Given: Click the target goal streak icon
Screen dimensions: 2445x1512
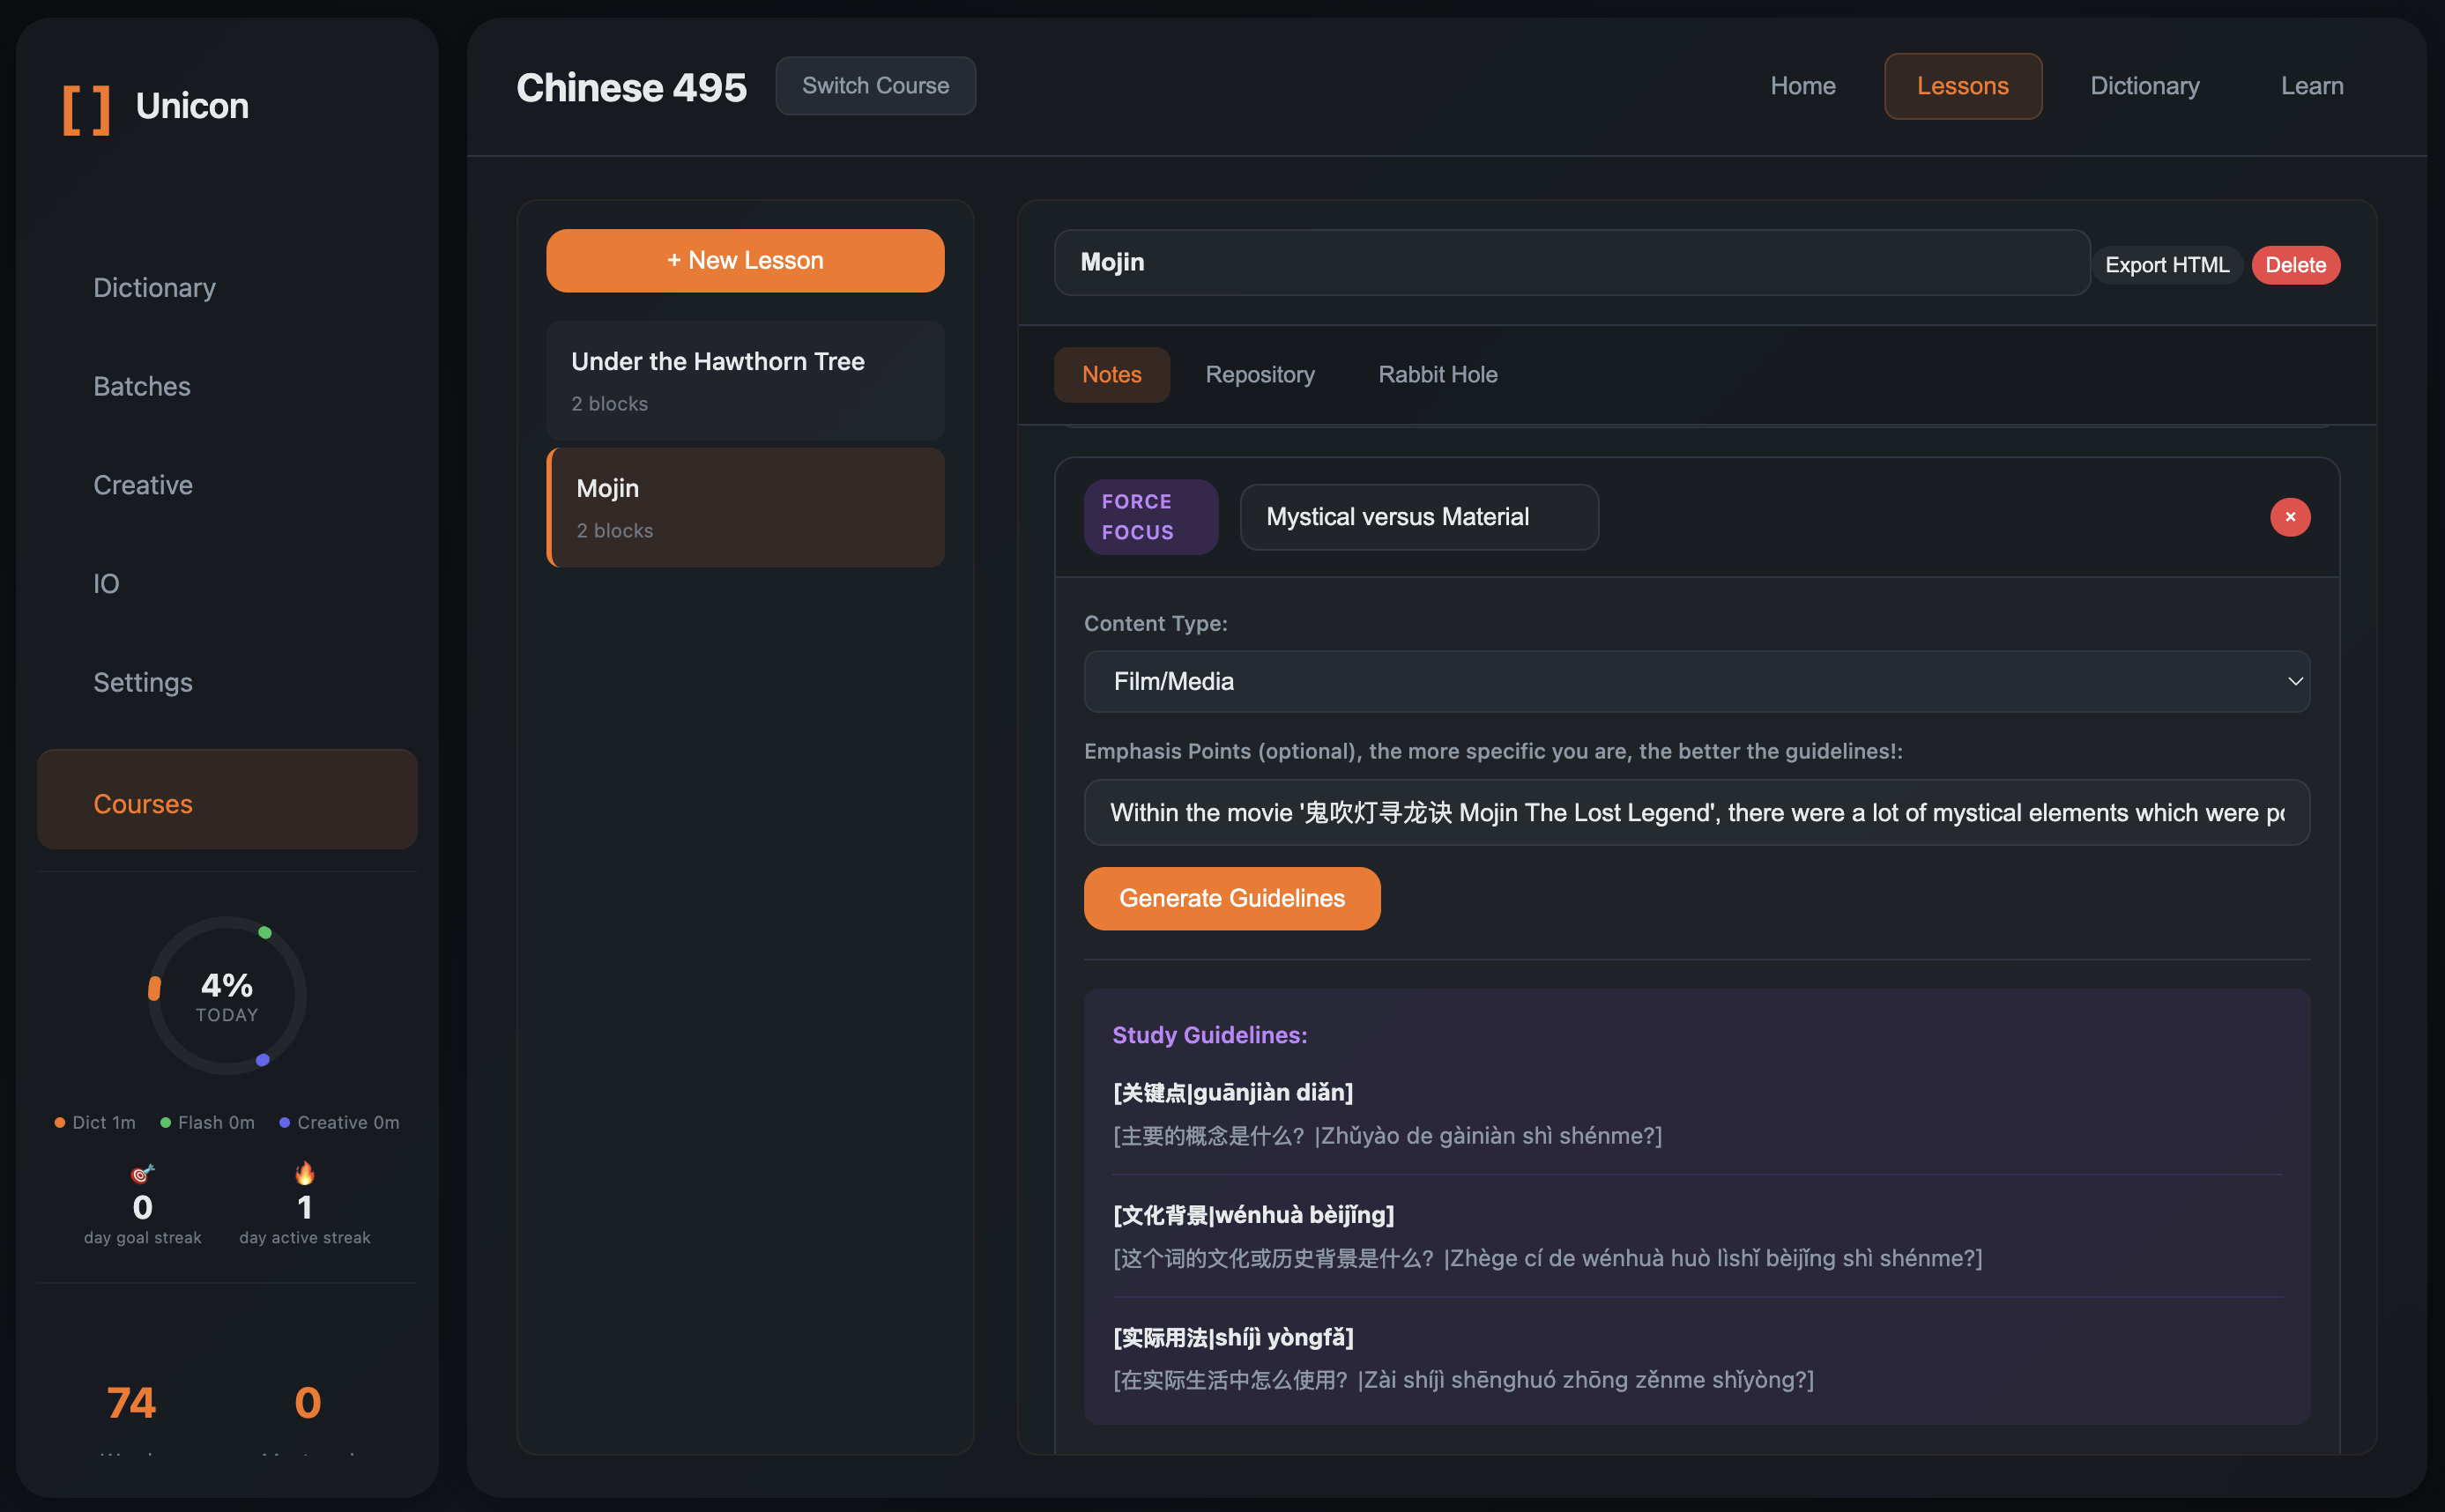Looking at the screenshot, I should point(143,1173).
